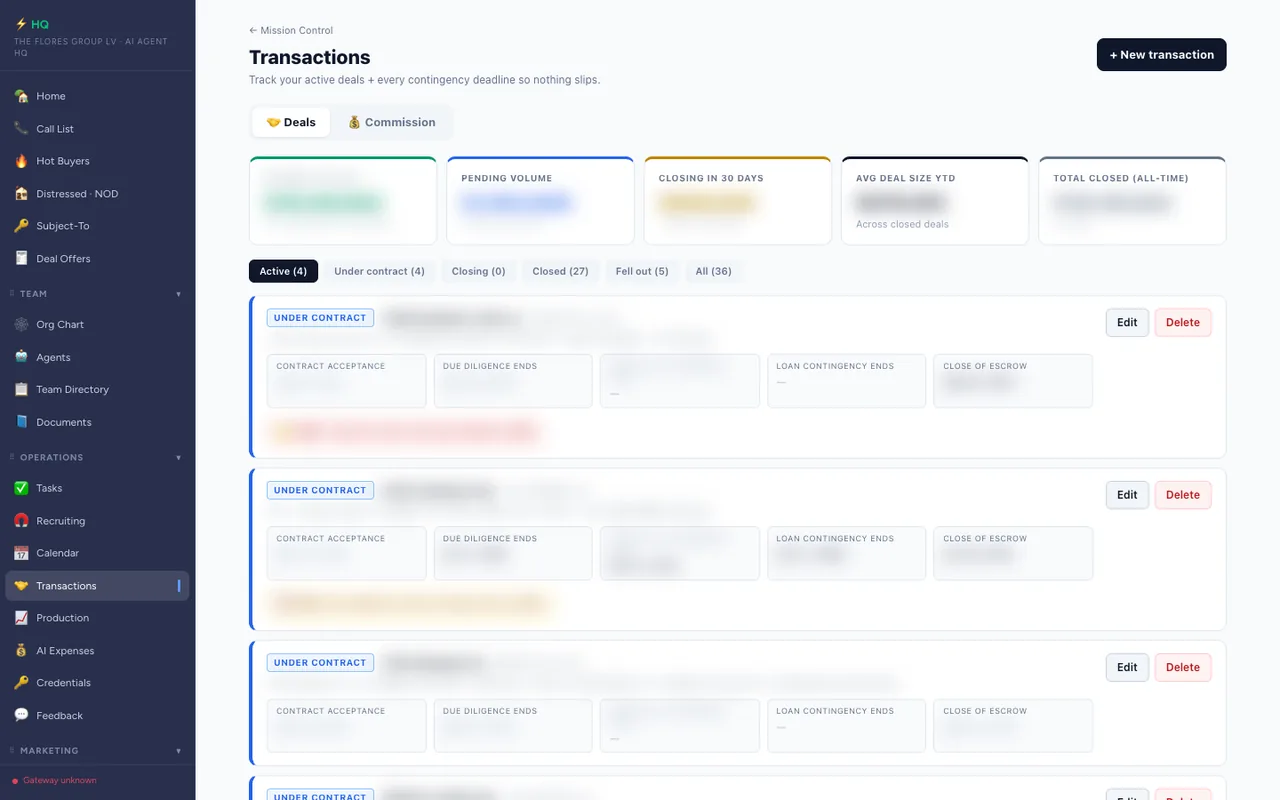Select the Fell out (5) filter
This screenshot has width=1280, height=800.
pyautogui.click(x=642, y=271)
